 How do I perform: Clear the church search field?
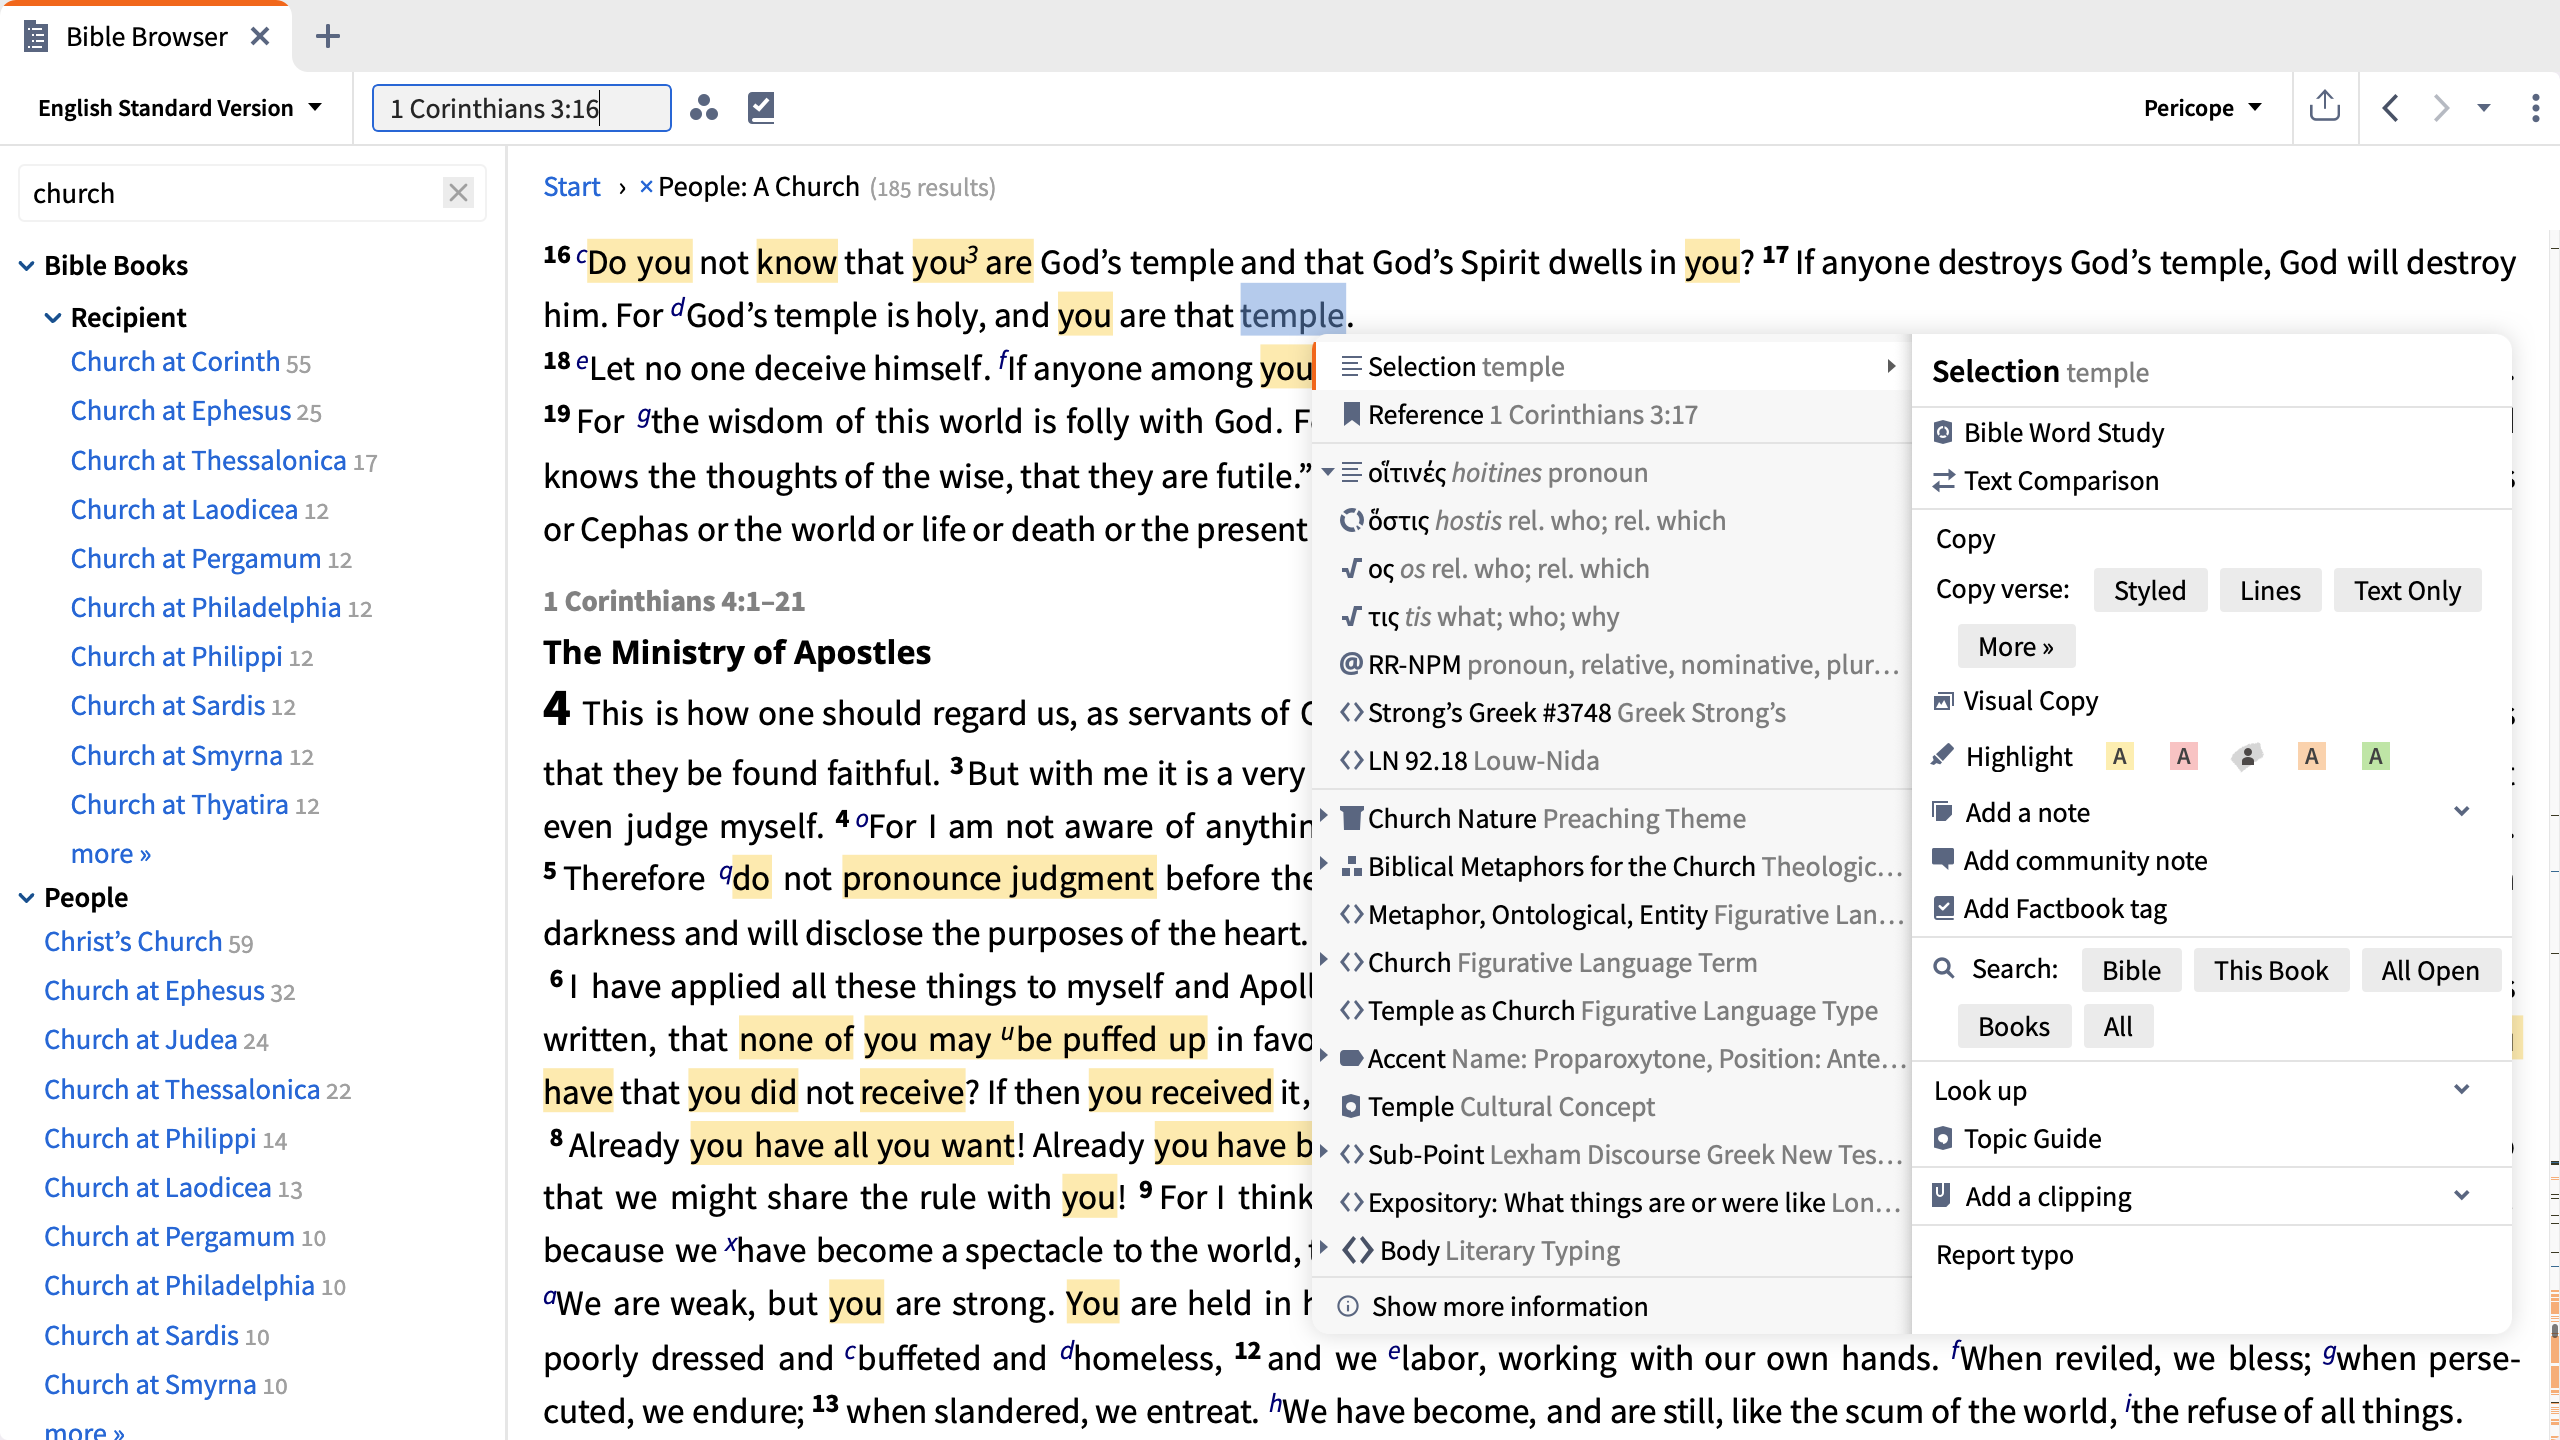point(459,193)
